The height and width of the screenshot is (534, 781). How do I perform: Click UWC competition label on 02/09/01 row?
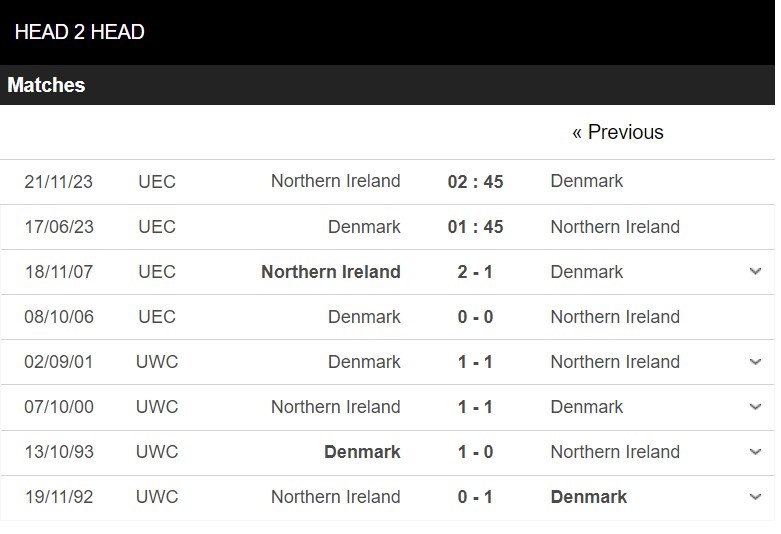tap(157, 362)
